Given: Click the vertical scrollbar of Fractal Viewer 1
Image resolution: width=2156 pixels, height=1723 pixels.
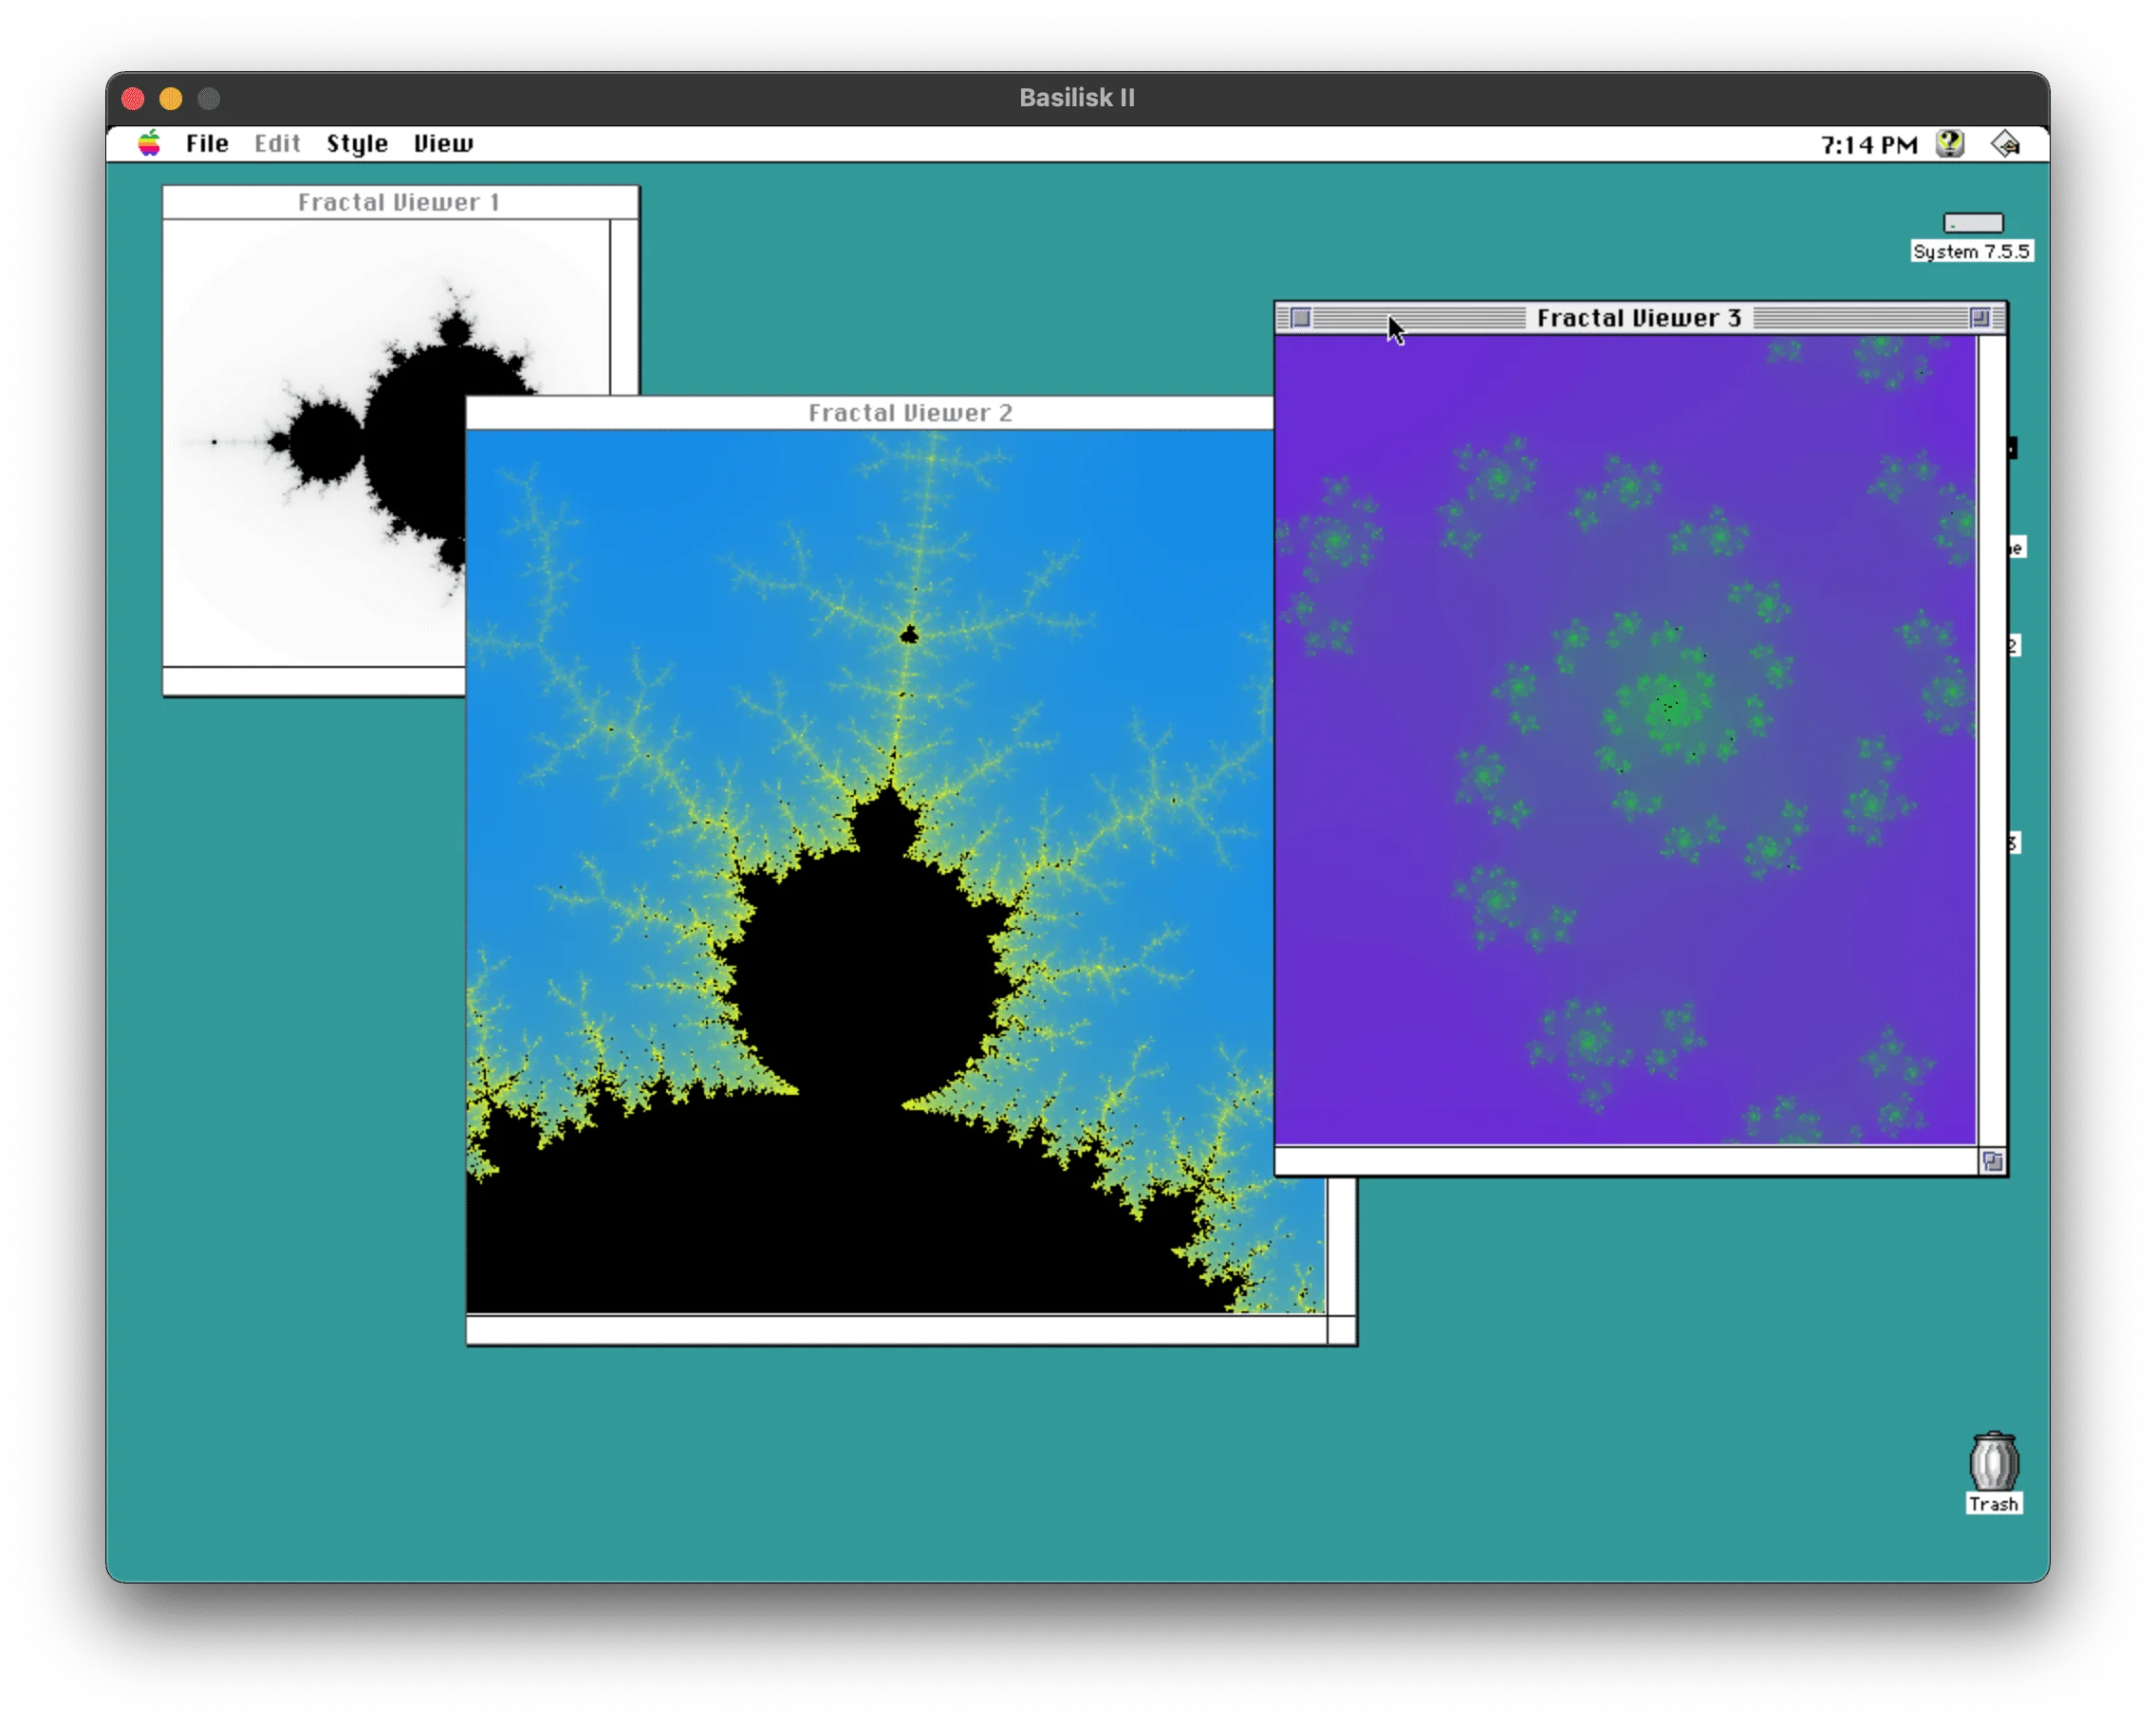Looking at the screenshot, I should click(x=624, y=307).
